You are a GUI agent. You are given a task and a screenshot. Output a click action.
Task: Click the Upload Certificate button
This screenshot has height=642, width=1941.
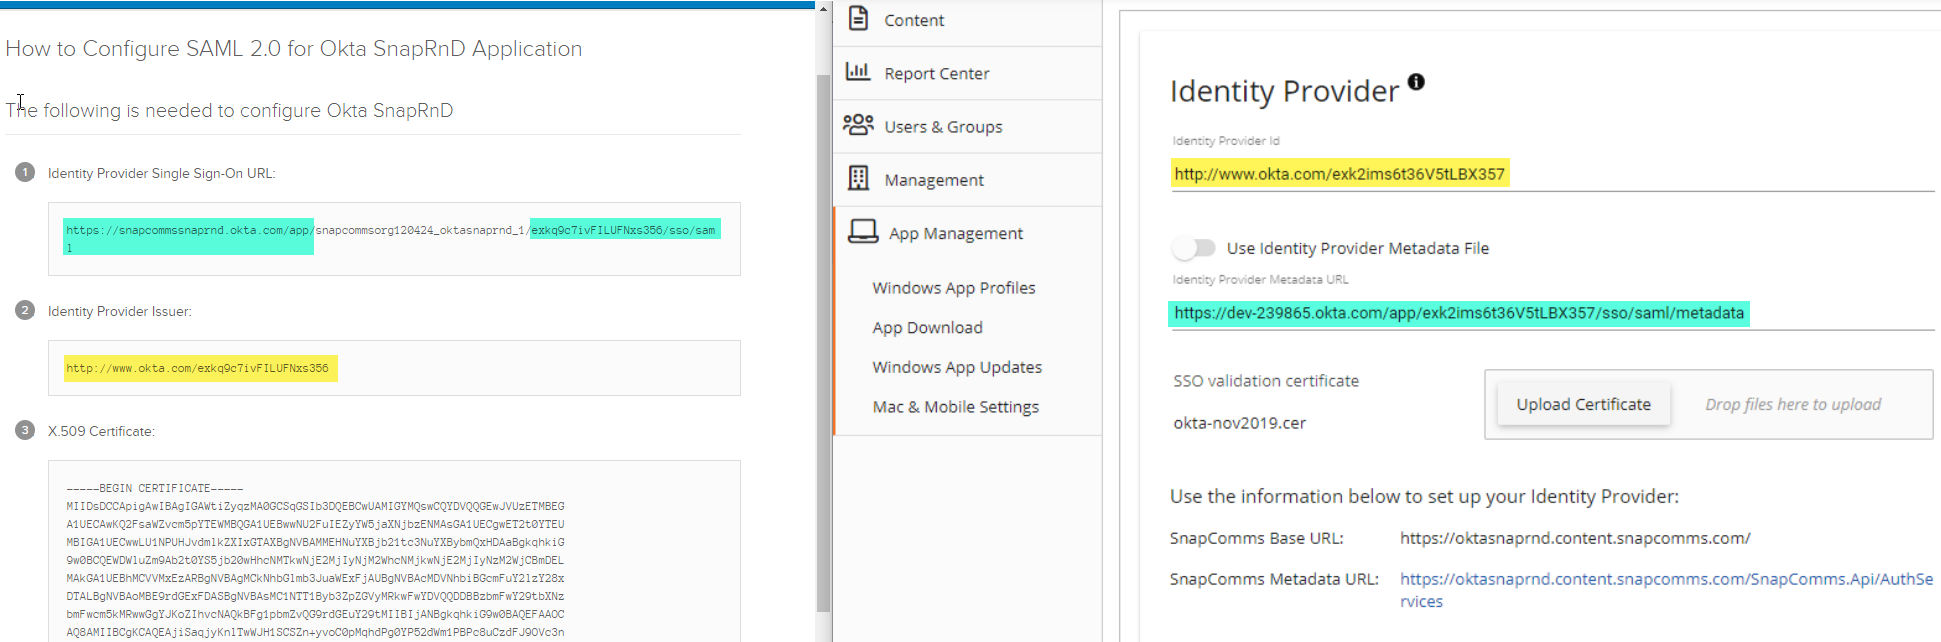[x=1583, y=404]
